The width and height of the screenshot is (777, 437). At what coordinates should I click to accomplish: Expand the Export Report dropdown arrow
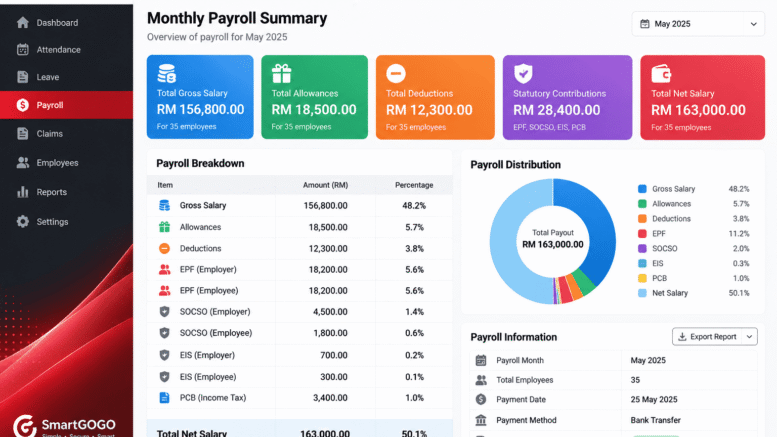coord(749,336)
